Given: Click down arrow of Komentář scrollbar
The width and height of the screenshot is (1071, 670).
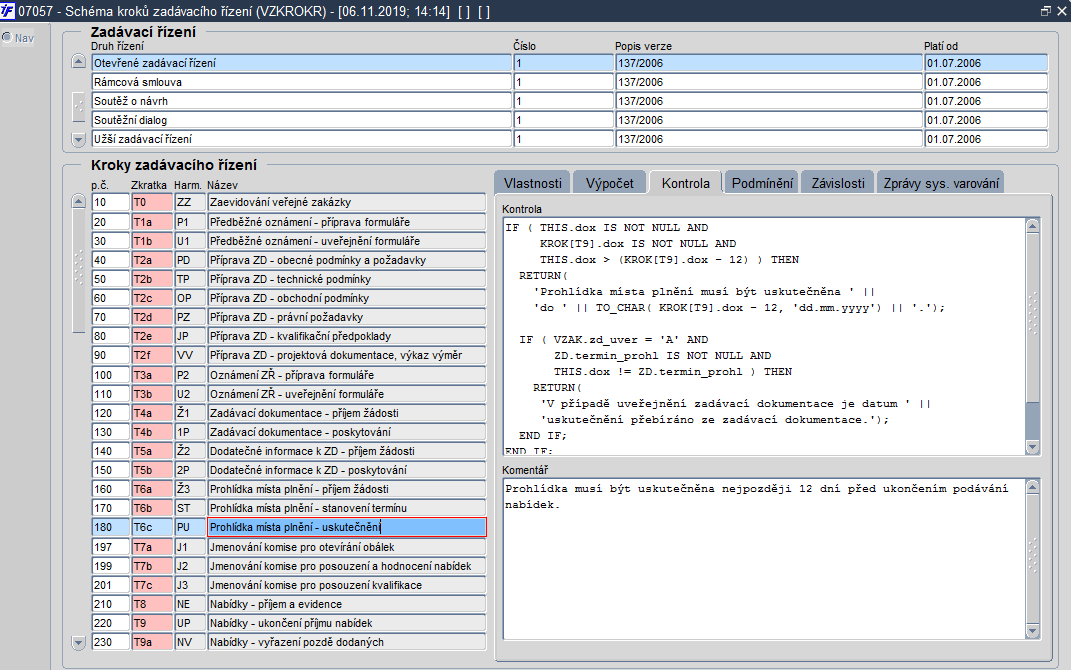Looking at the screenshot, I should (1033, 631).
